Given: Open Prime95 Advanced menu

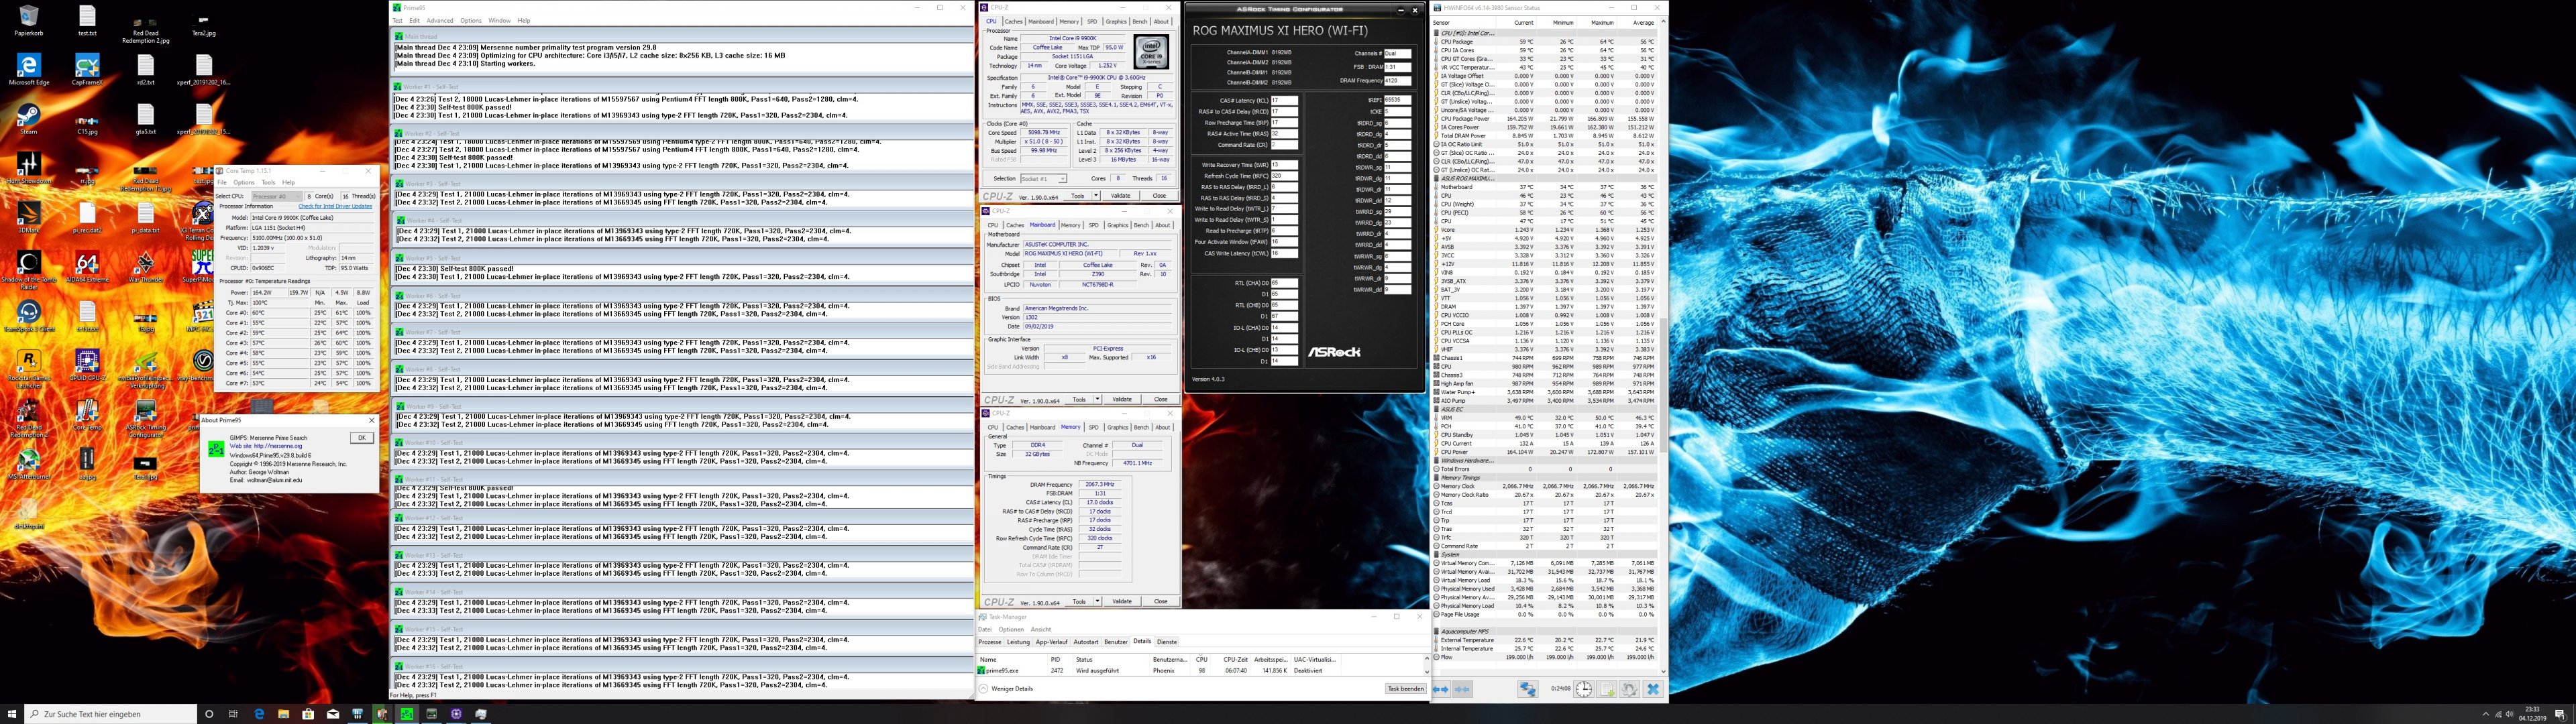Looking at the screenshot, I should pos(439,20).
